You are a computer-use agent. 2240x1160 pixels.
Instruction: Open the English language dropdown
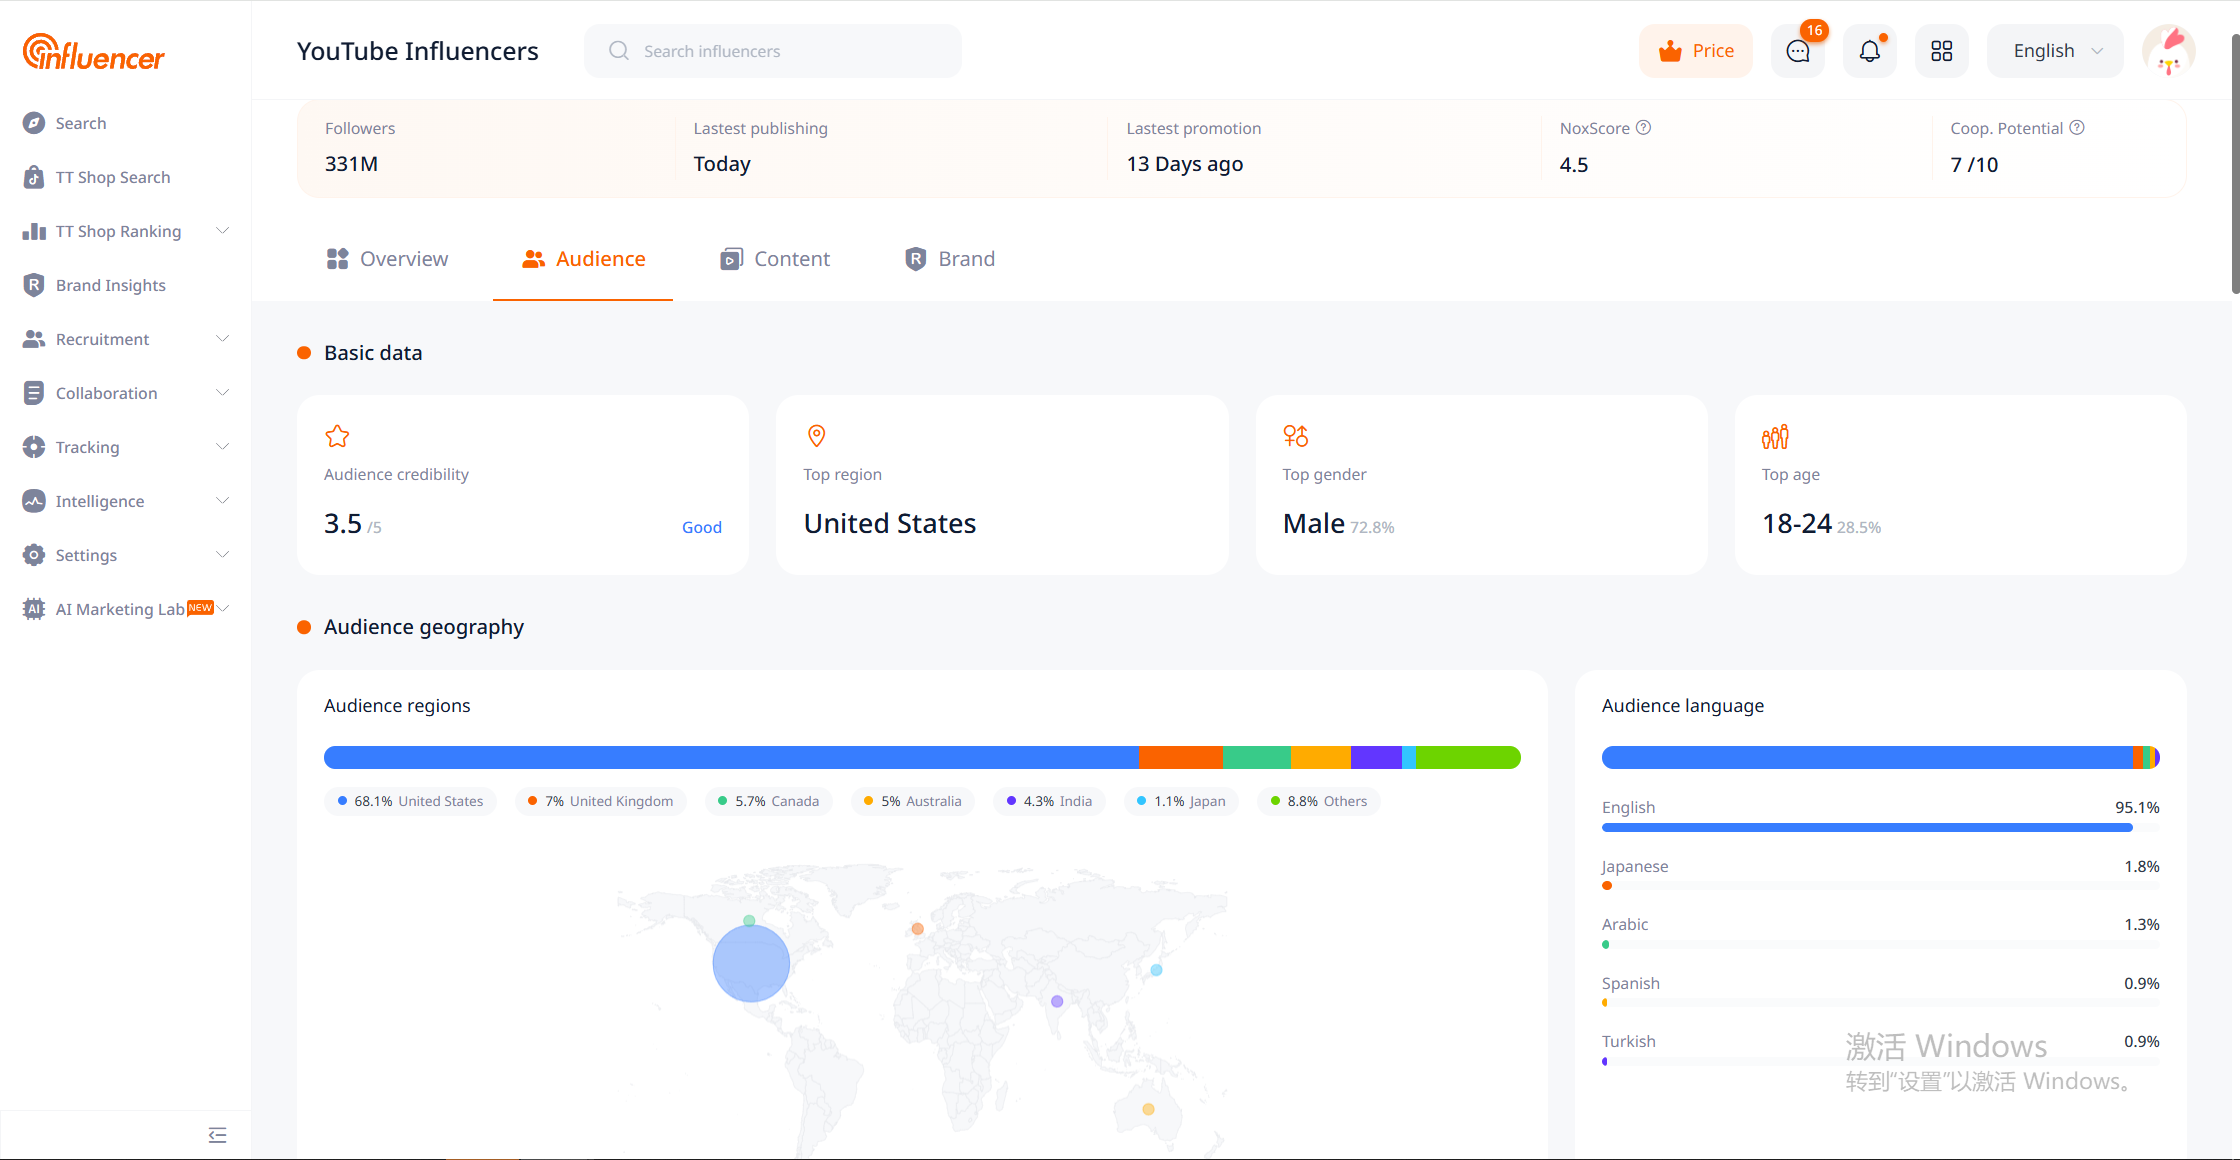click(2055, 51)
